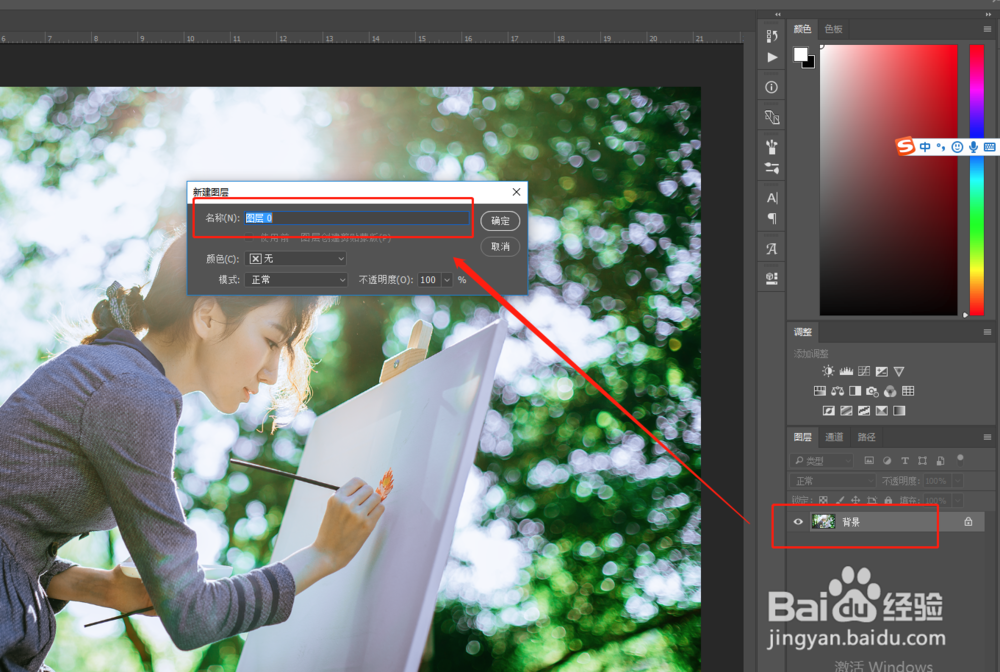
Task: Toggle lock image pixels brush icon
Action: (x=840, y=500)
